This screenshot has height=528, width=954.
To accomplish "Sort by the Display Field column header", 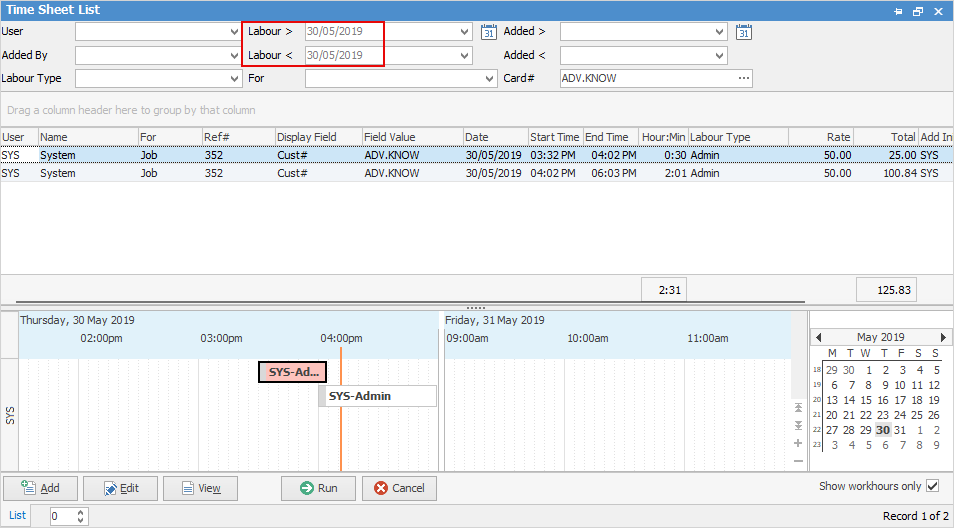I will coord(319,137).
